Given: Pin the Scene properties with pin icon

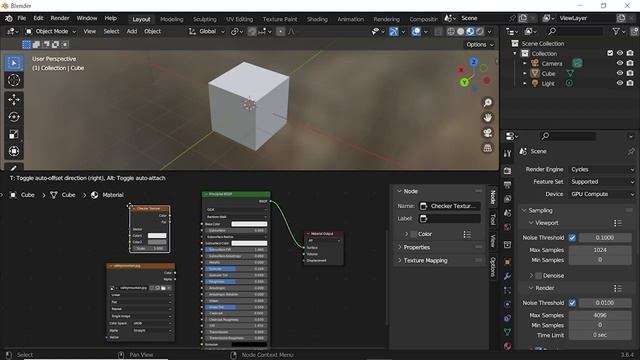Looking at the screenshot, I should [x=631, y=151].
